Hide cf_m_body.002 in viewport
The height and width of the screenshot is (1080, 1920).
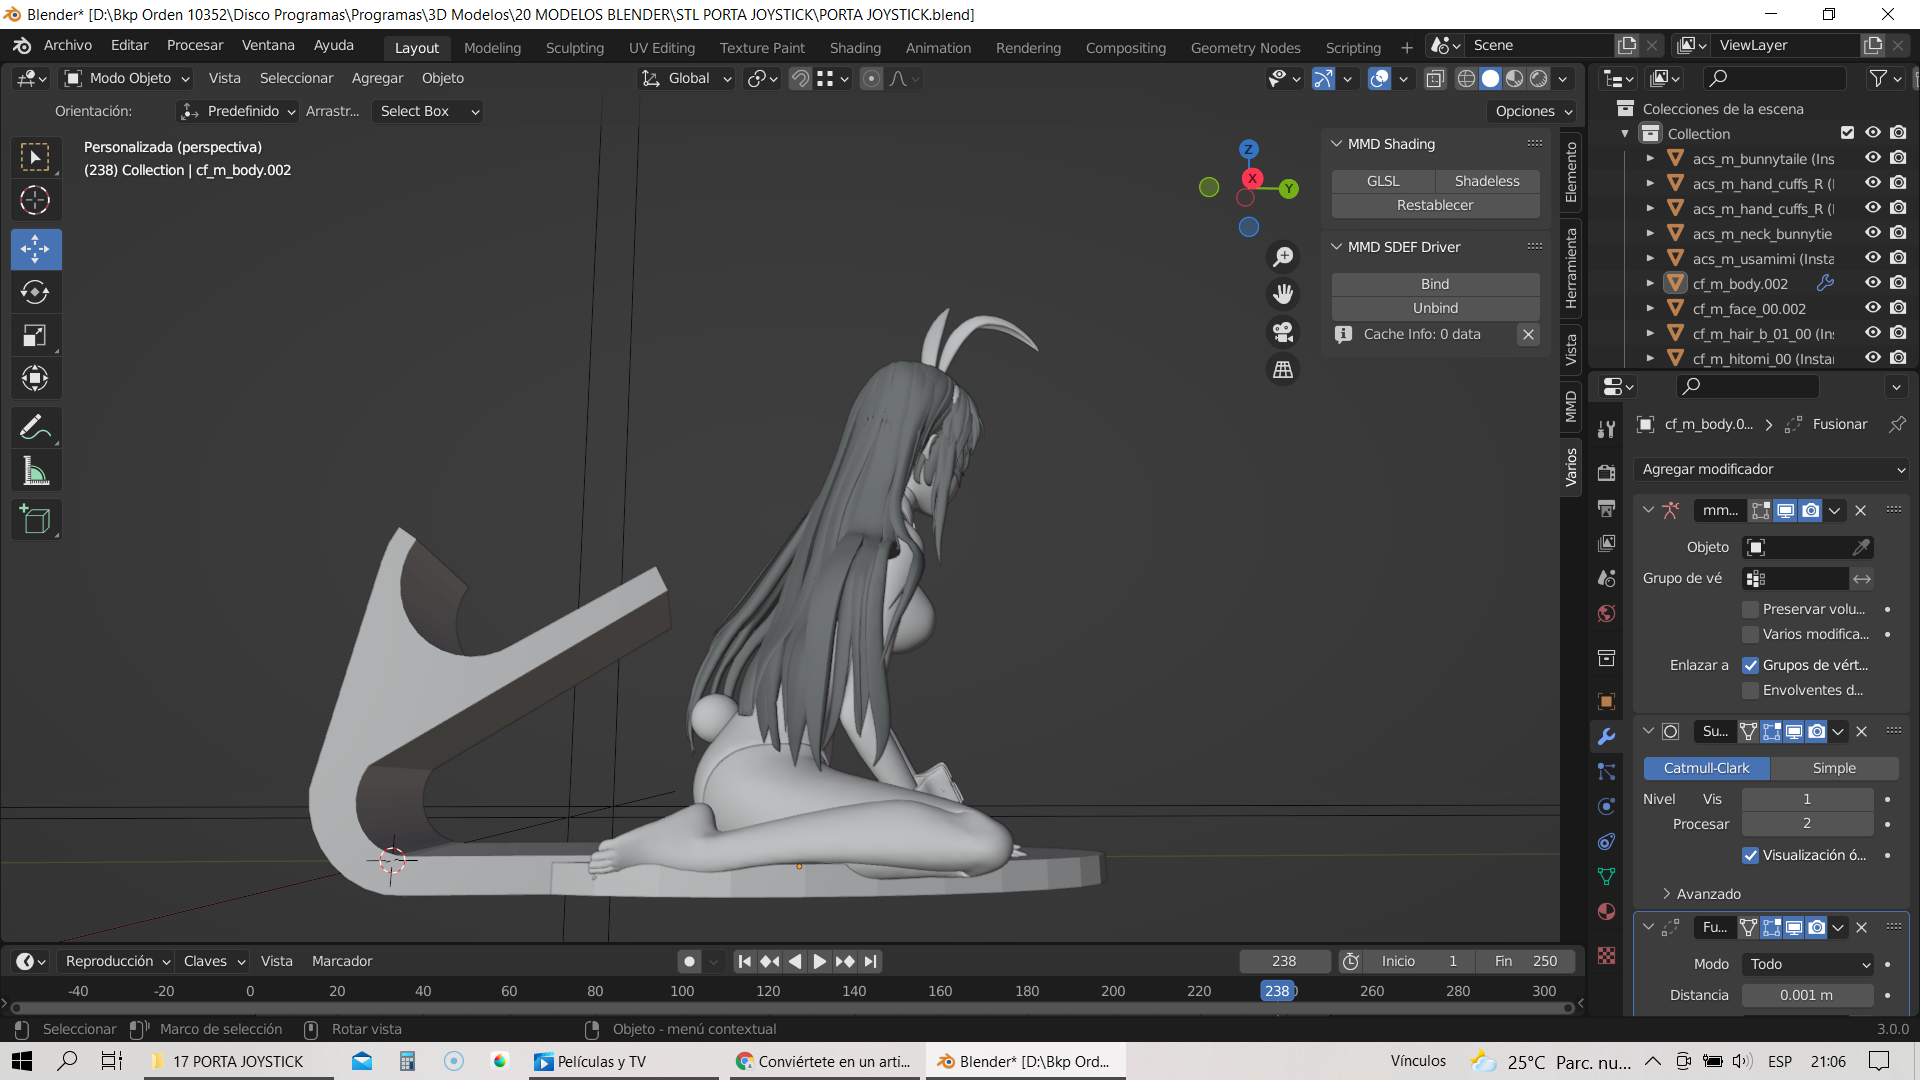(x=1873, y=283)
